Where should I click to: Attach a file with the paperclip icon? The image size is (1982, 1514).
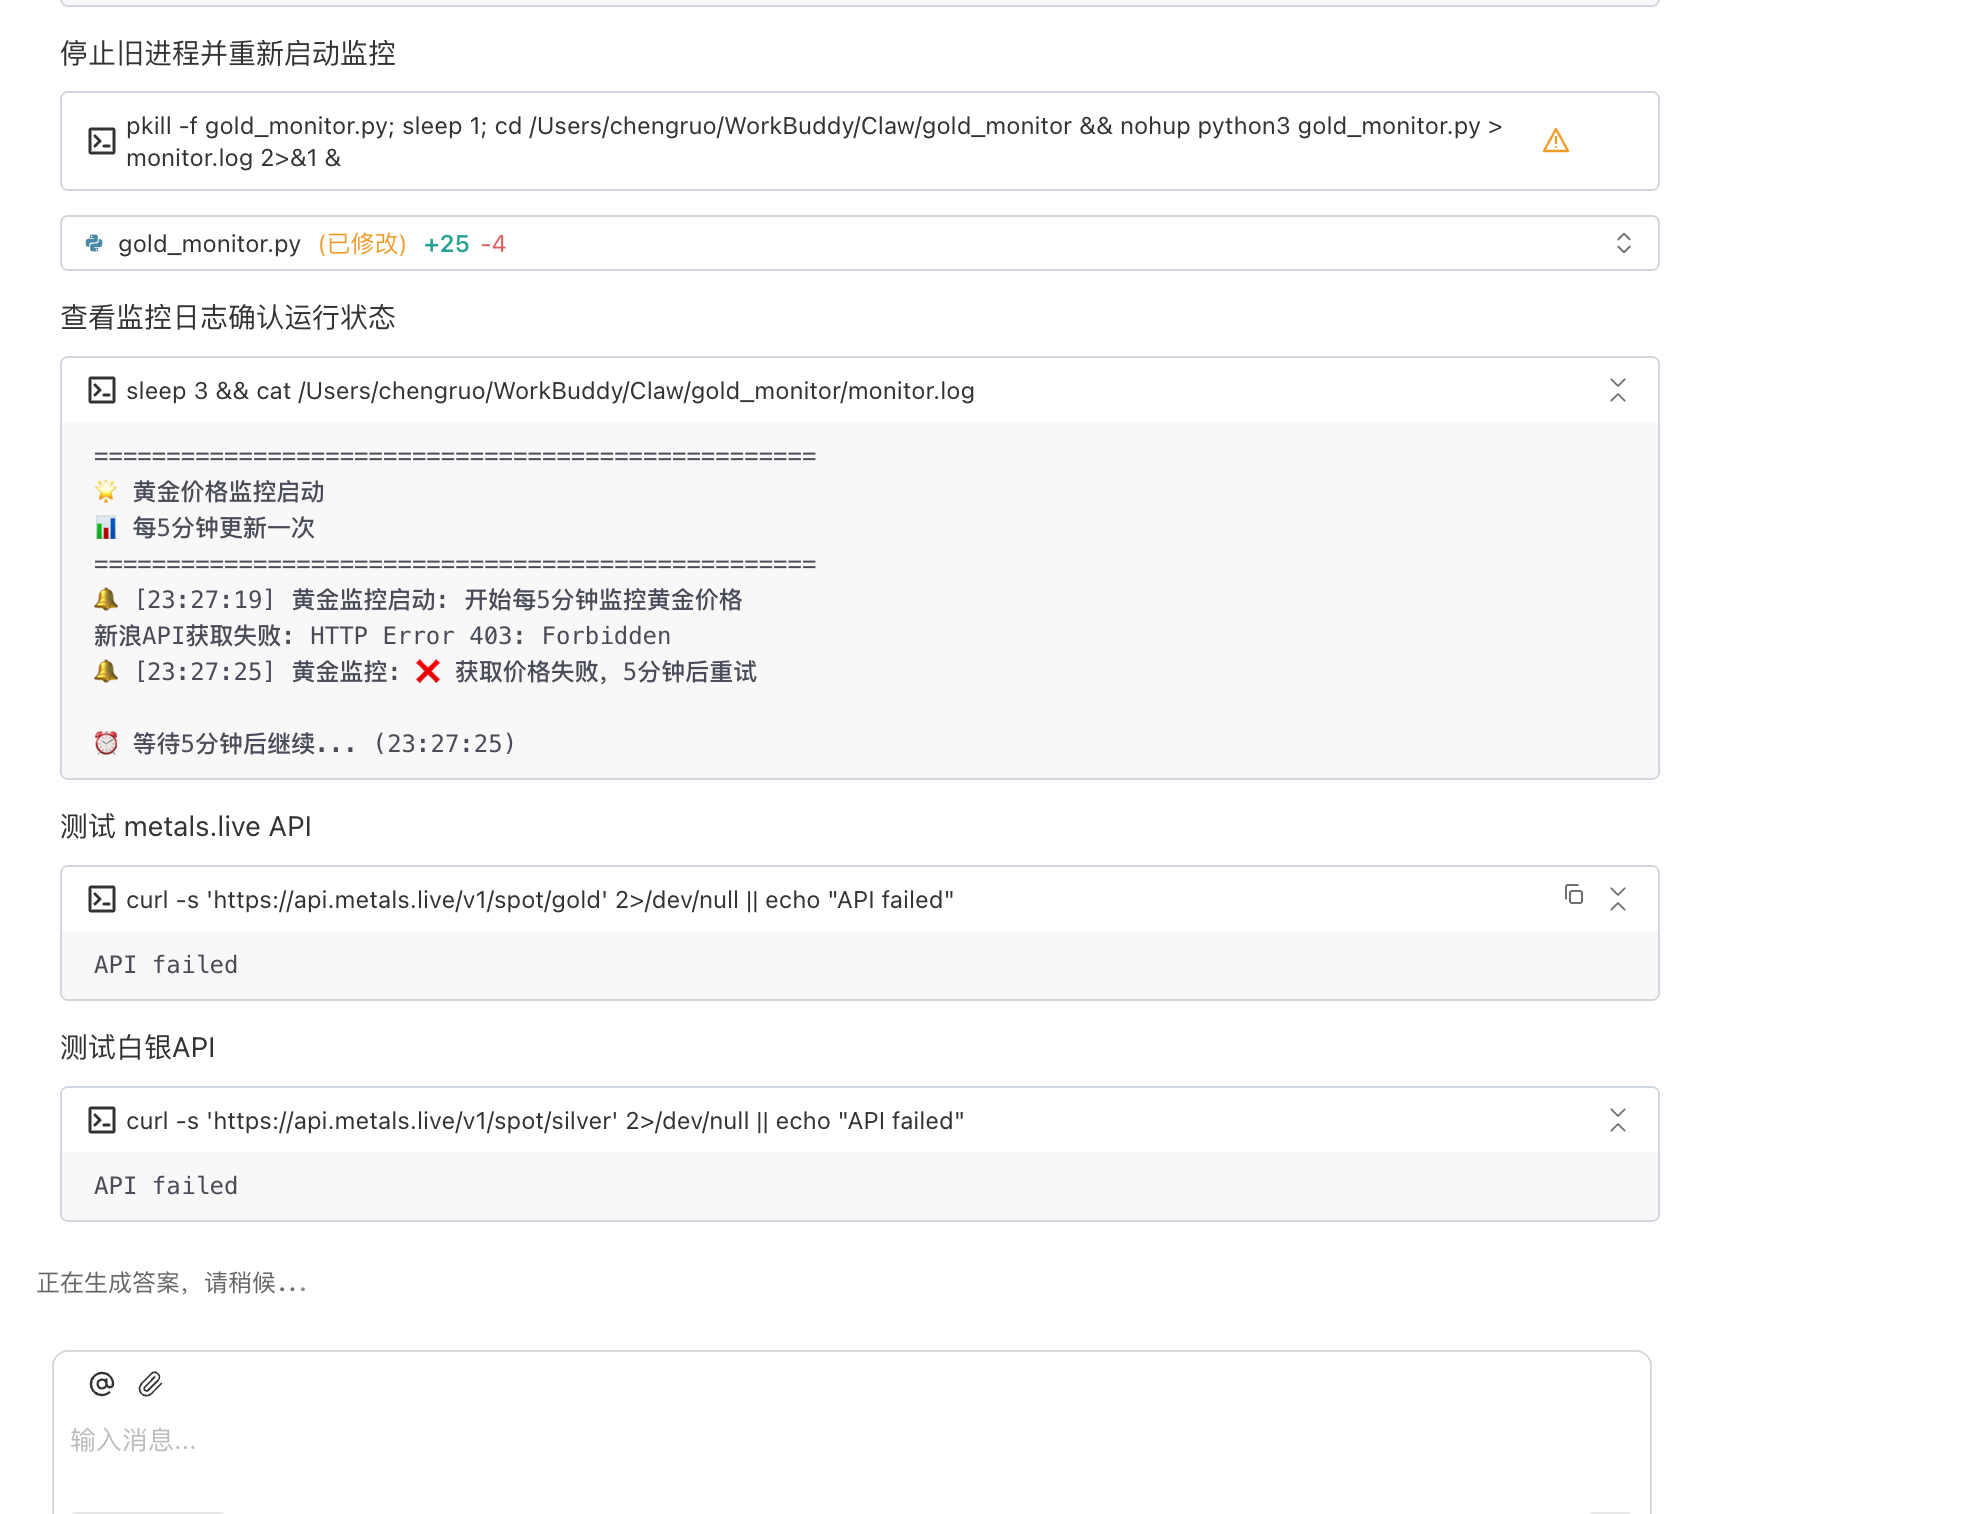coord(150,1383)
